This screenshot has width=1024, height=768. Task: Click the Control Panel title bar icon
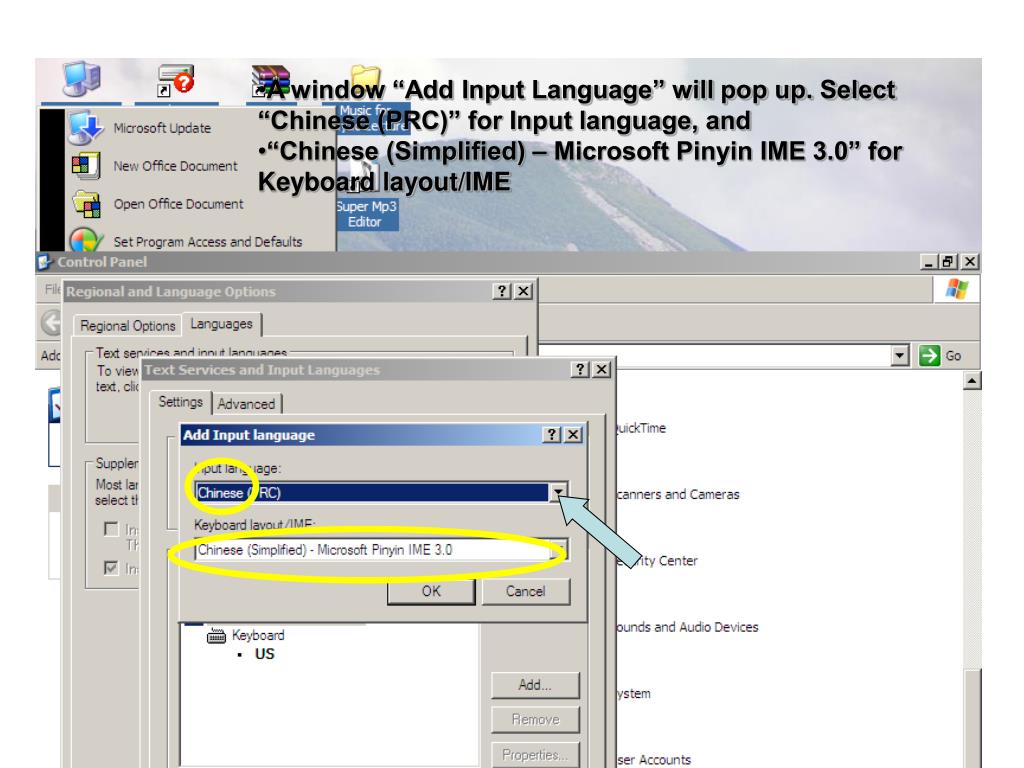[45, 263]
